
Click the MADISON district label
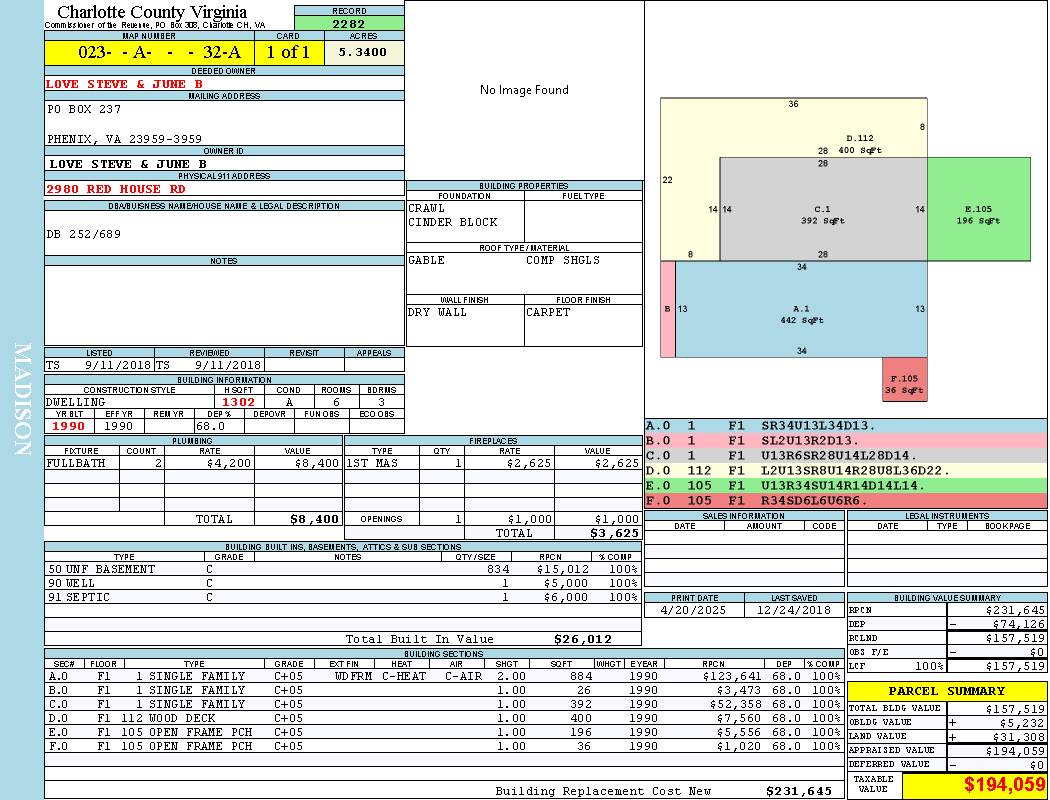[x=22, y=400]
